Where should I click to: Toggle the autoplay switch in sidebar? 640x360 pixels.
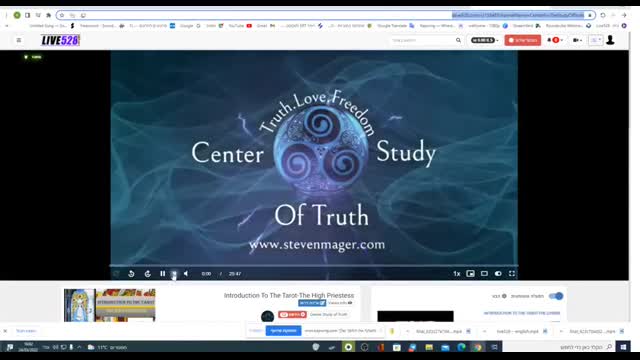point(556,296)
